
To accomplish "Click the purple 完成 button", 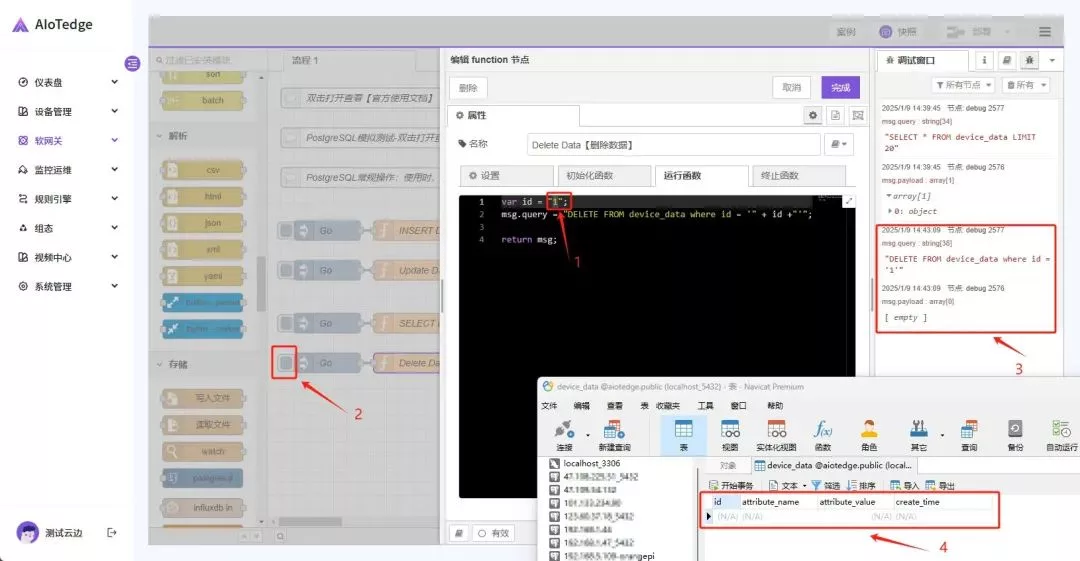I will coord(840,88).
